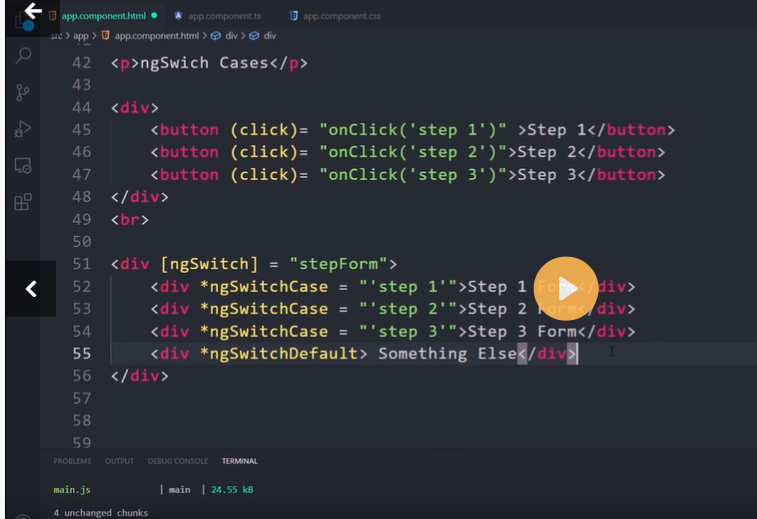Image resolution: width=757 pixels, height=519 pixels.
Task: Open the Remote Explorer view
Action: click(x=23, y=165)
